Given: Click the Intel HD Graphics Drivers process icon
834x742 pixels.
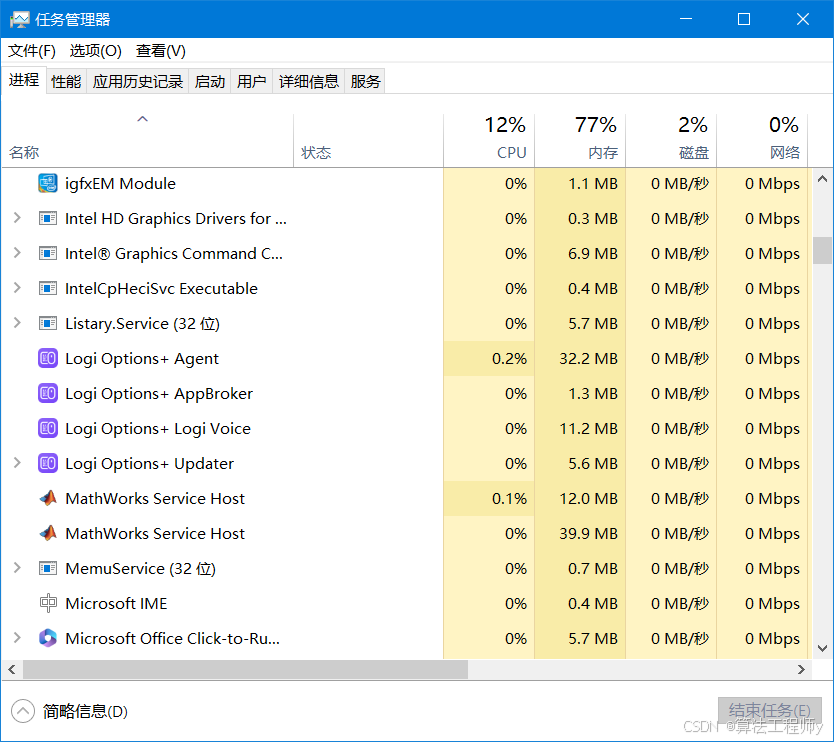Looking at the screenshot, I should (x=48, y=219).
